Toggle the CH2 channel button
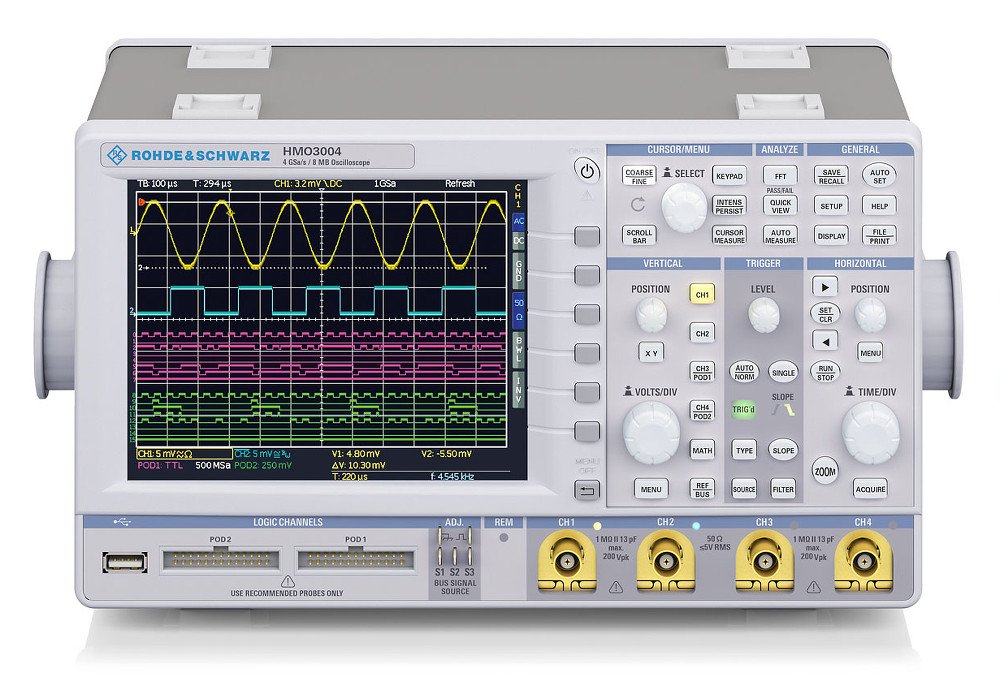The image size is (1000, 690). [702, 333]
